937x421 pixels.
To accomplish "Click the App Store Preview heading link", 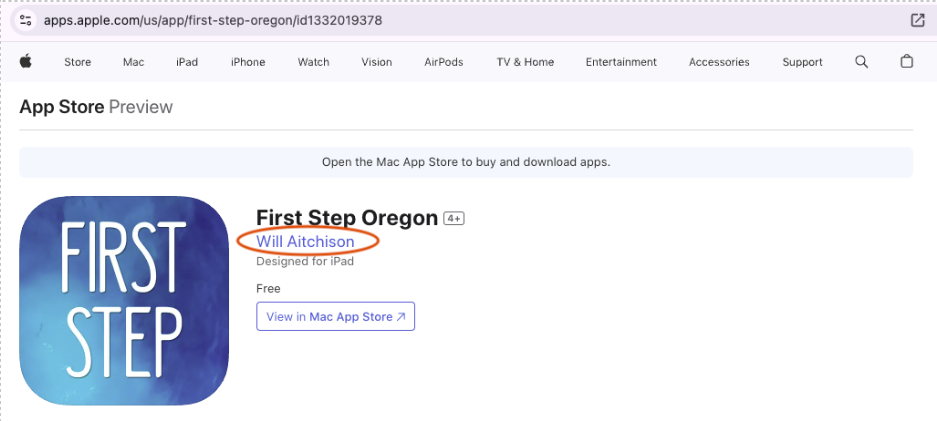I will coord(96,107).
